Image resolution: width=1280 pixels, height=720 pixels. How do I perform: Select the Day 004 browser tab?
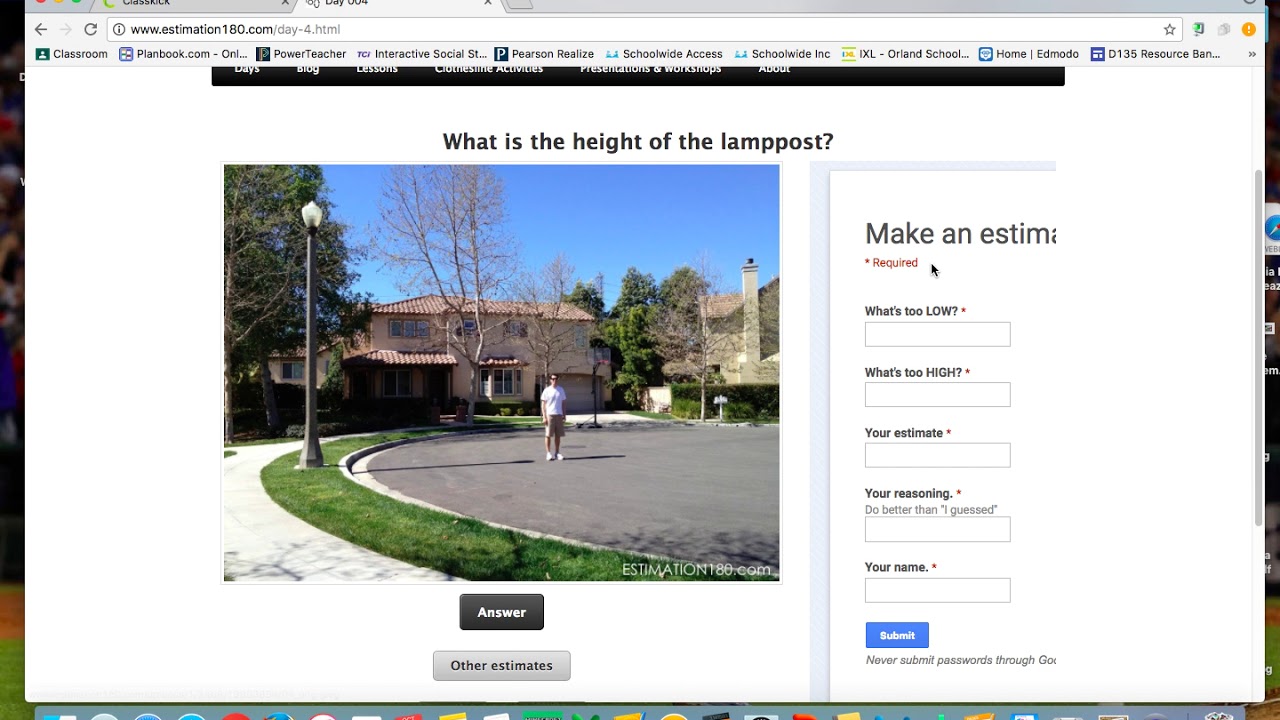[x=398, y=3]
